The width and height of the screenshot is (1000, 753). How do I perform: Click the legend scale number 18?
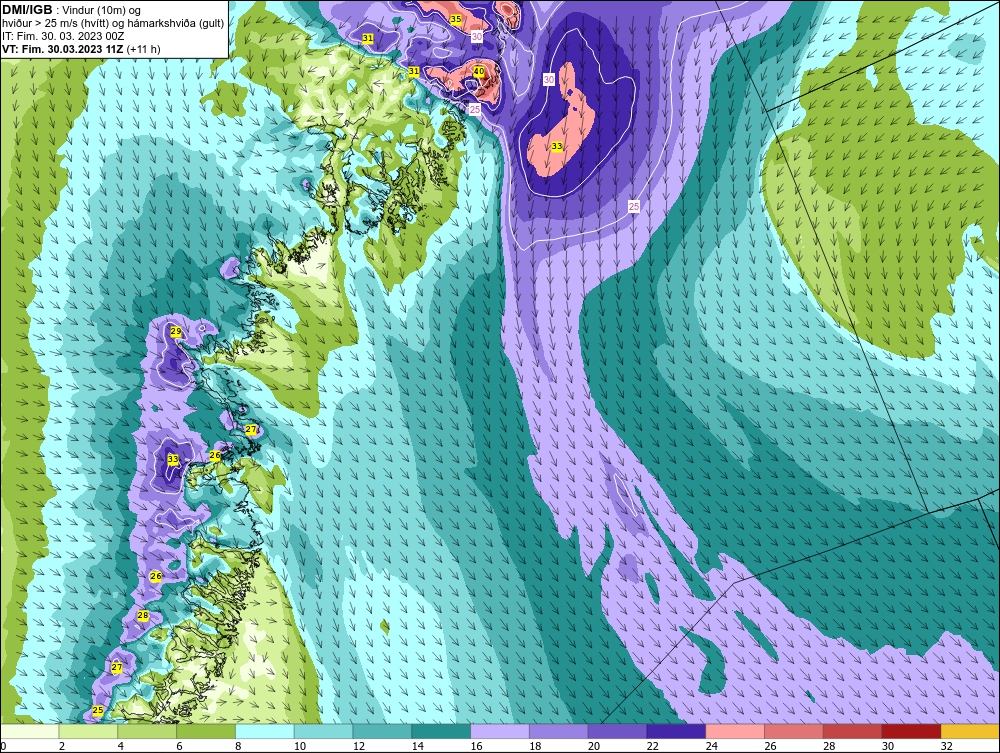(534, 746)
